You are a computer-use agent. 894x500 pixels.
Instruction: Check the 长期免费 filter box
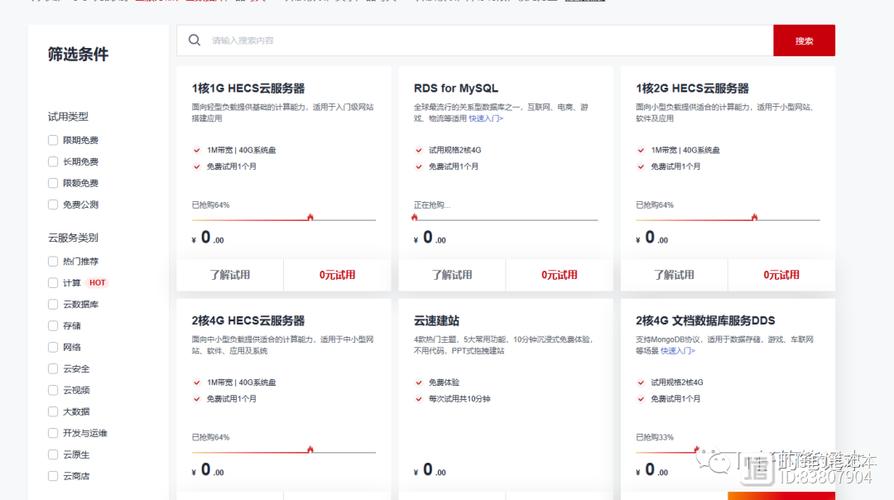click(53, 162)
